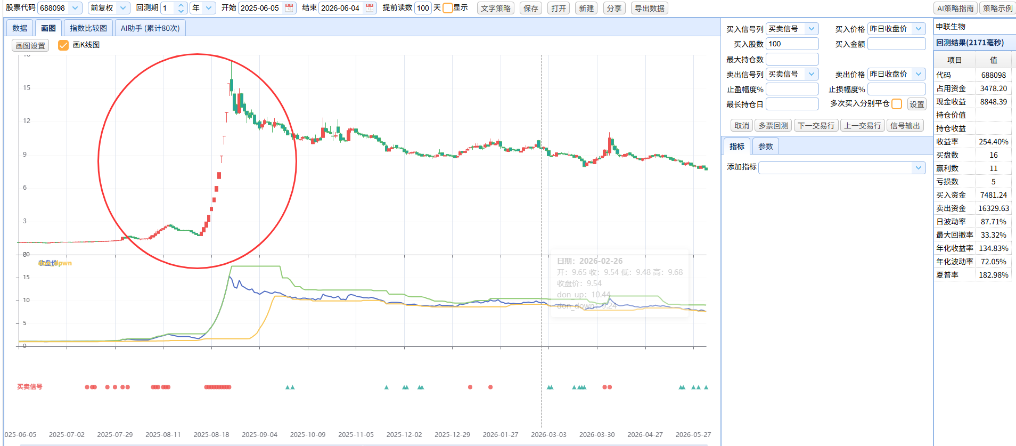The width and height of the screenshot is (1016, 446).
Task: Uncheck the 画K线图 checkbox
Action: (x=64, y=45)
